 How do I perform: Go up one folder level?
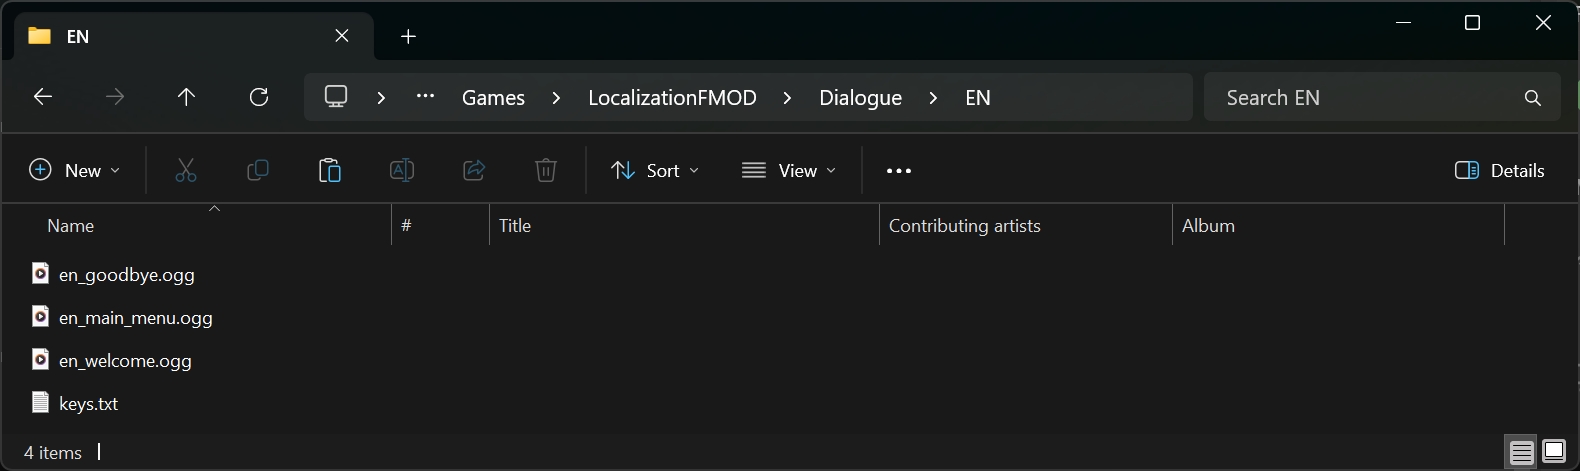186,97
